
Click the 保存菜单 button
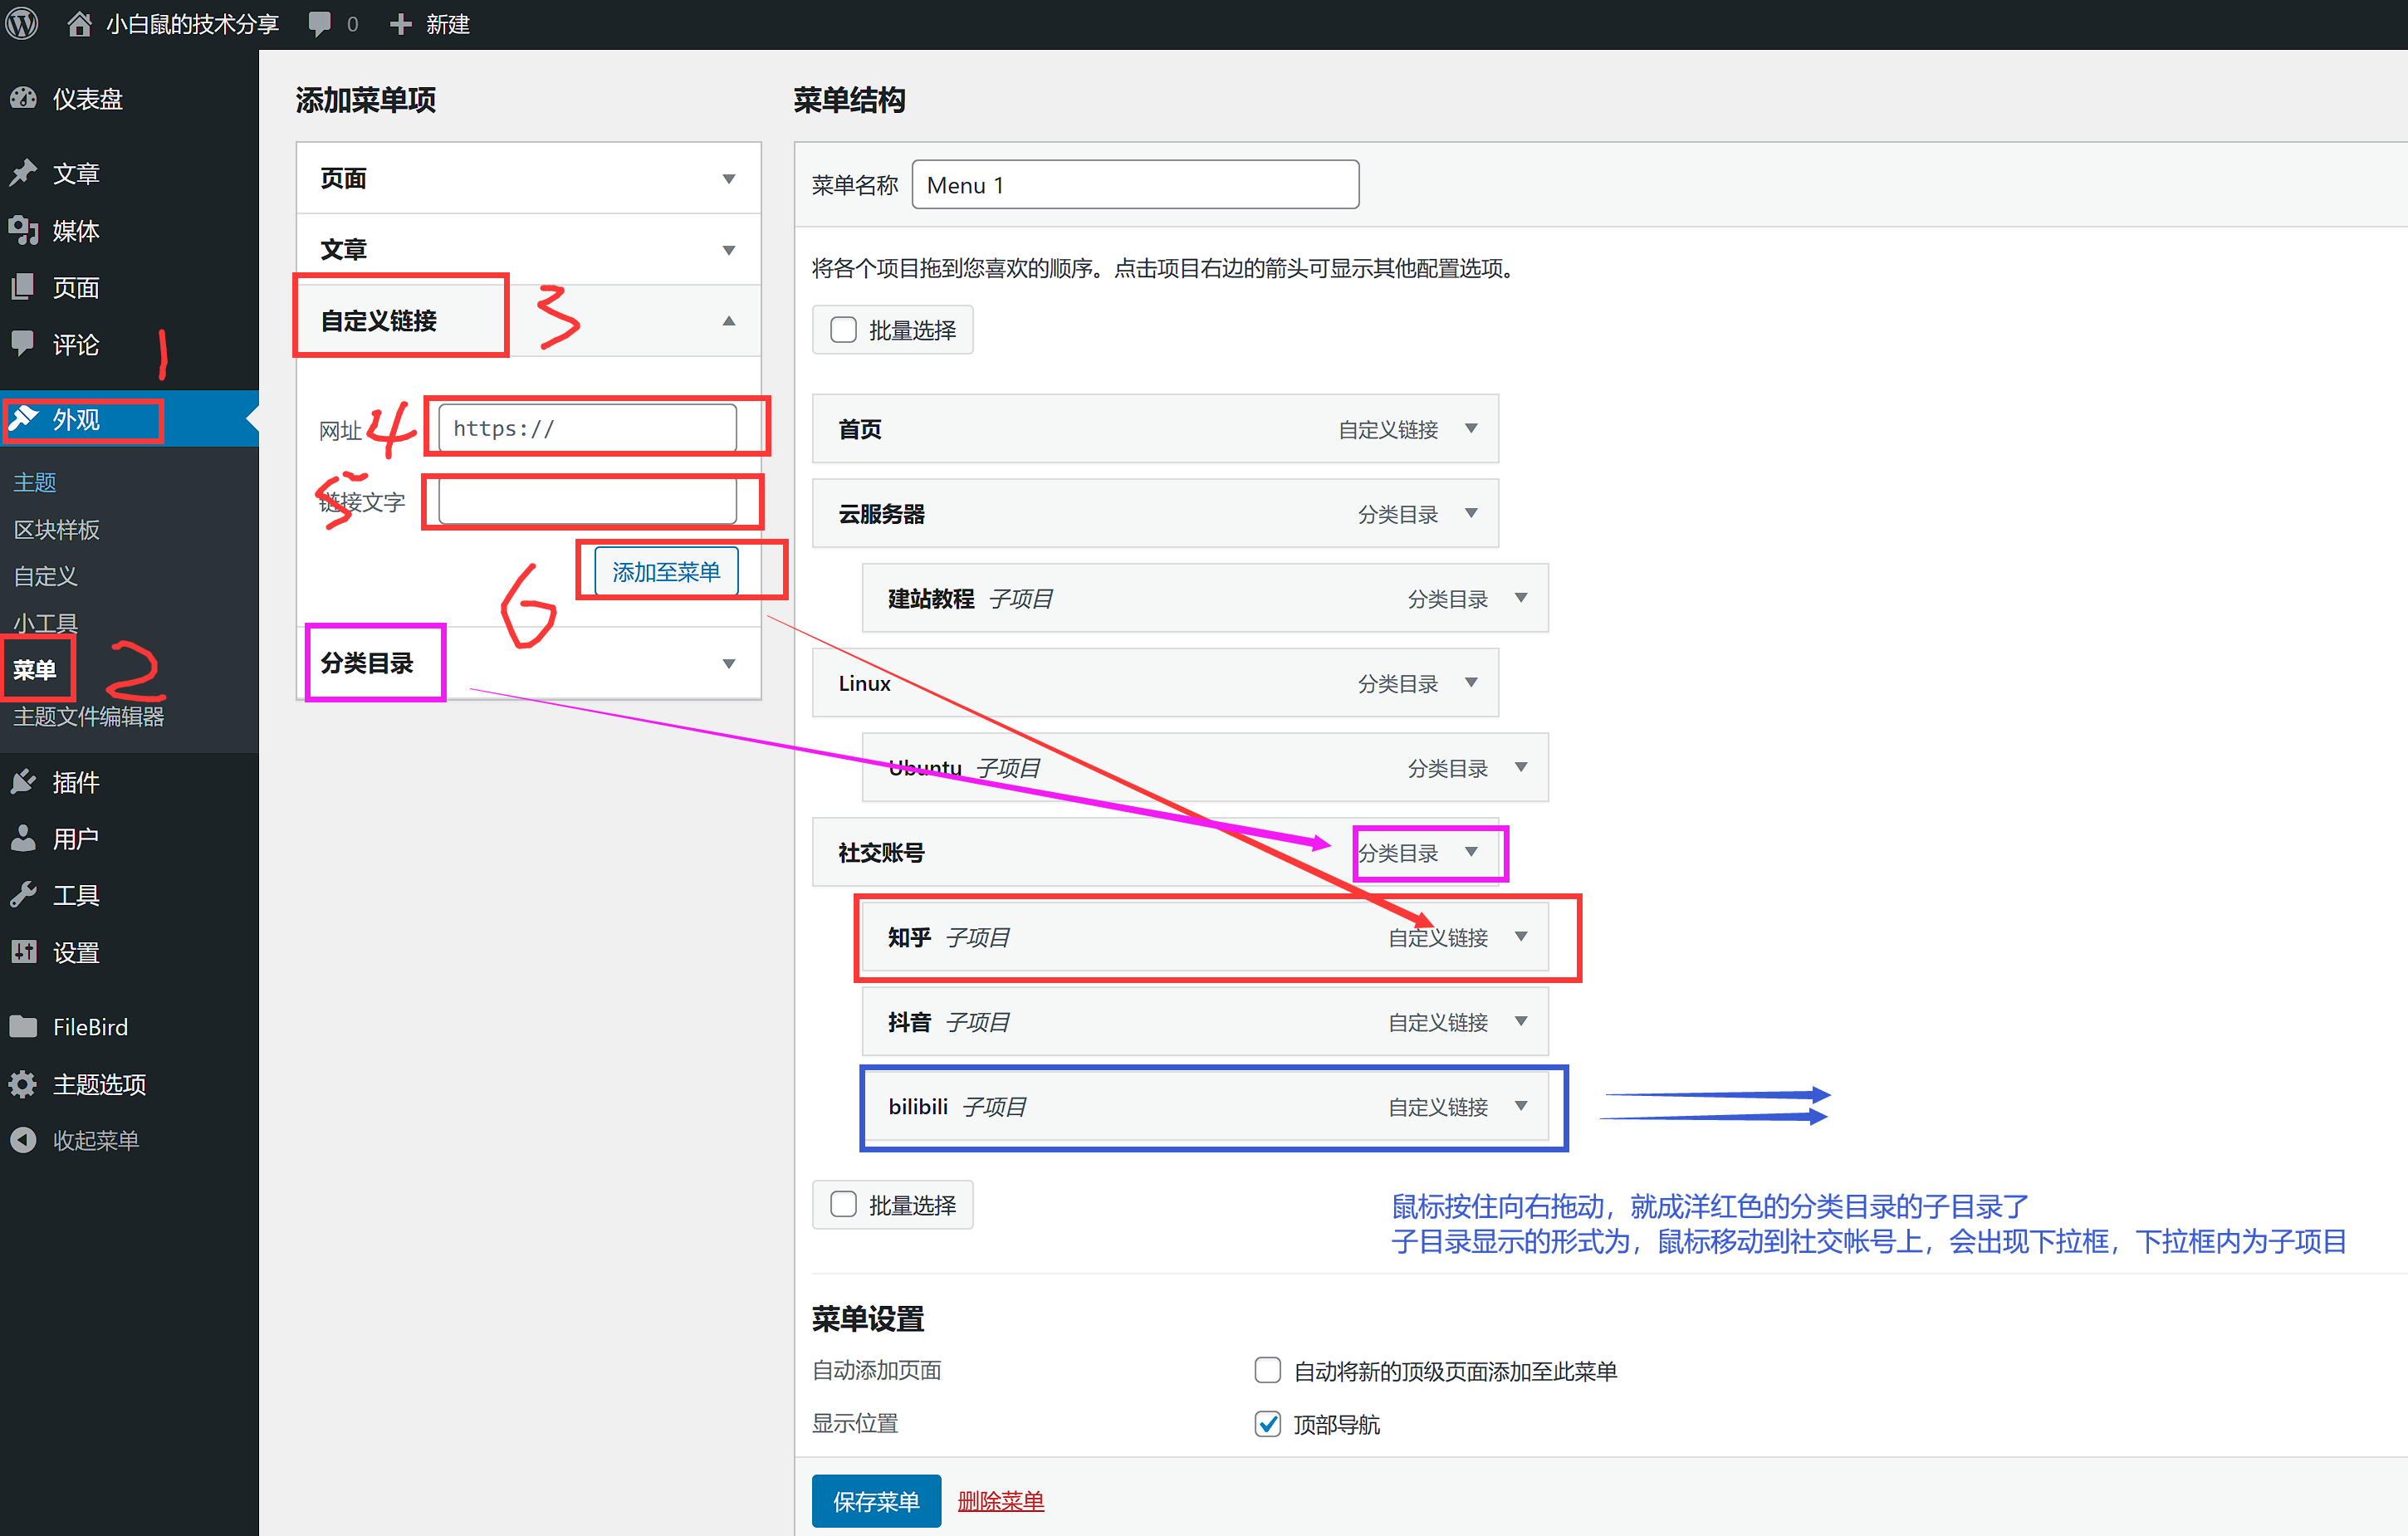coord(876,1500)
